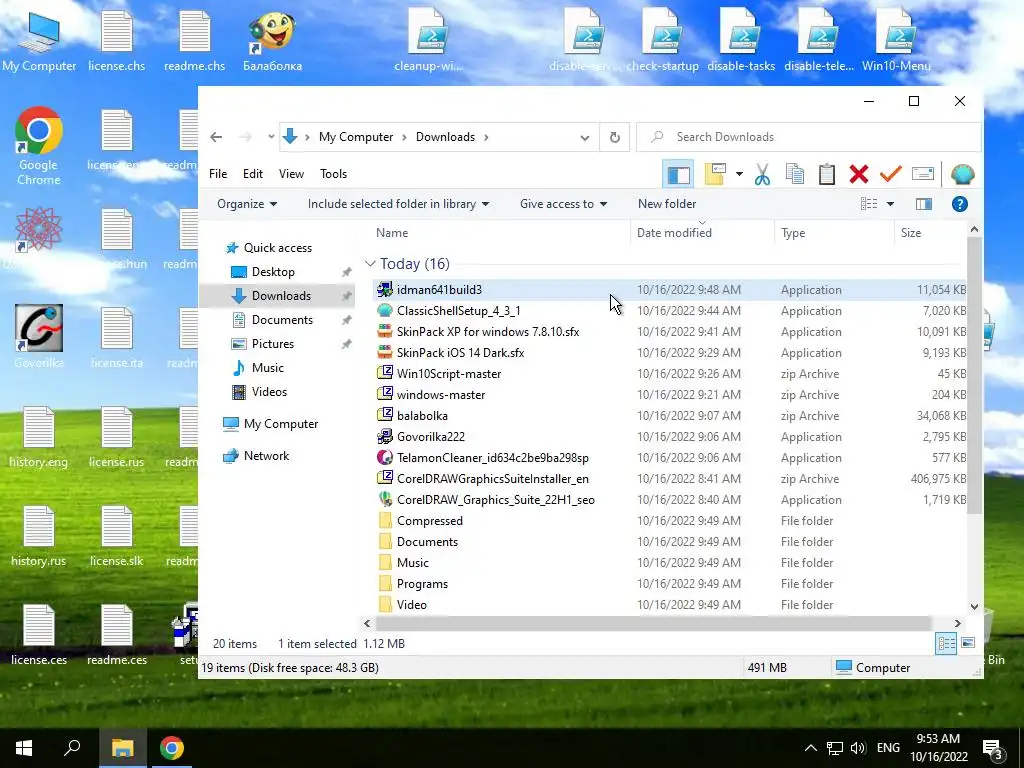Screen dimensions: 1024x768
Task: Select Network in the navigation pane
Action: tap(266, 456)
